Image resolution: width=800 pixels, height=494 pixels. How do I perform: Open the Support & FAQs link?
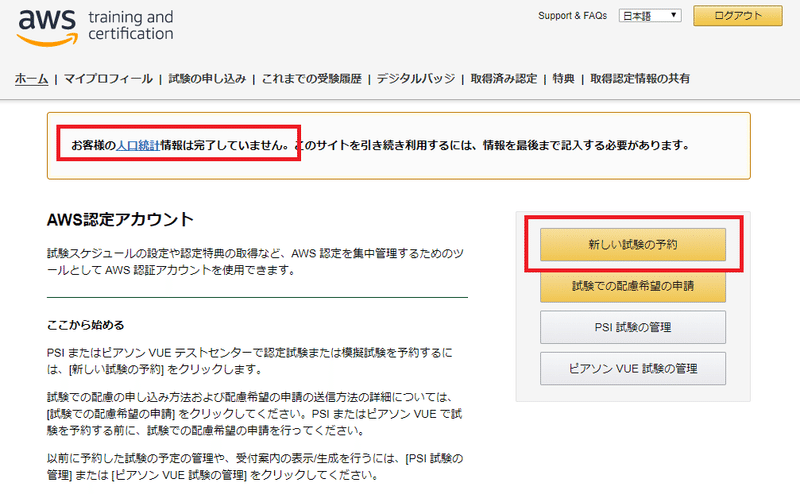point(572,16)
